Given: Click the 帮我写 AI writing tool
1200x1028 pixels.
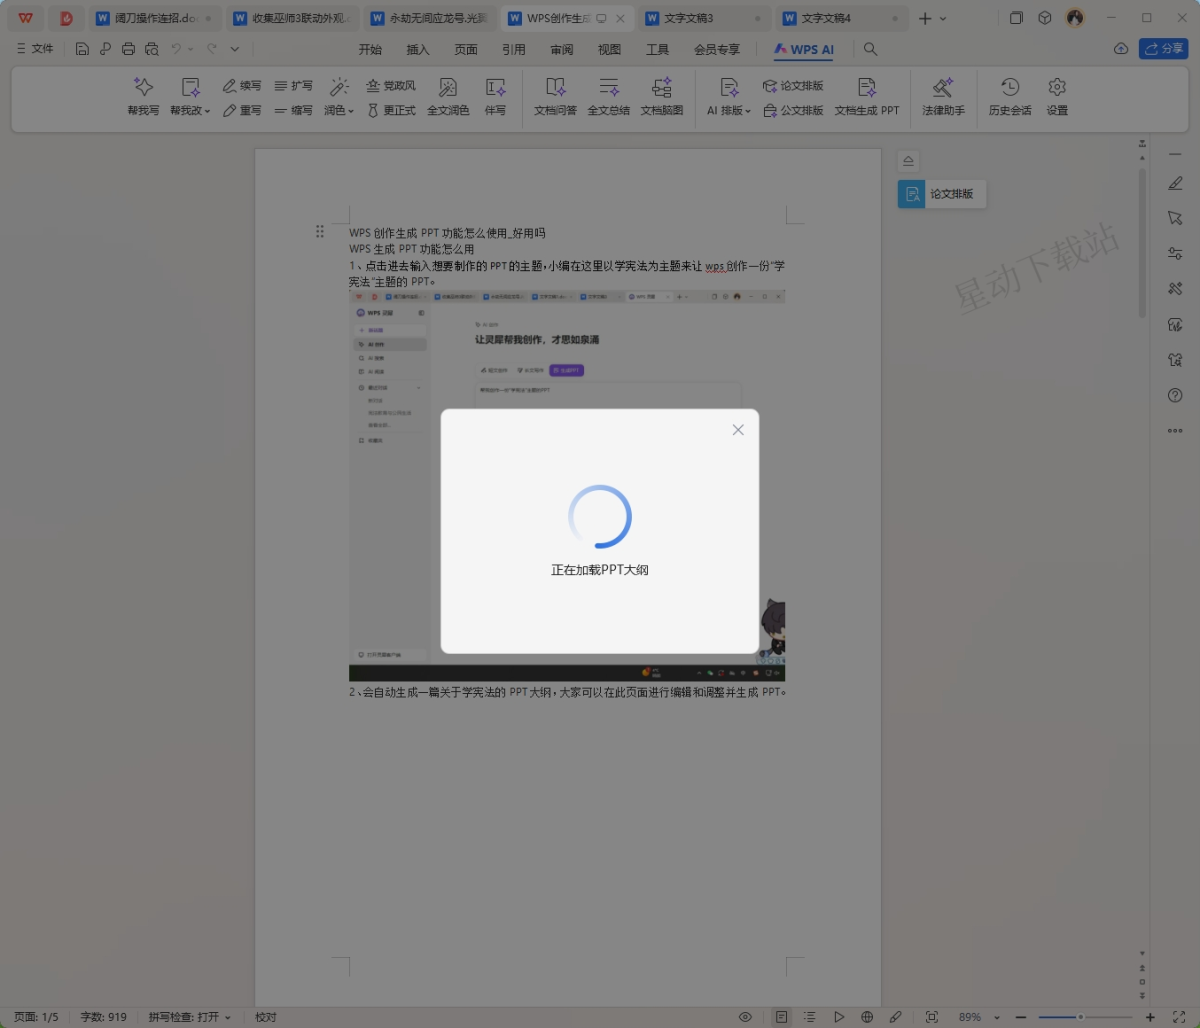Looking at the screenshot, I should click(143, 97).
